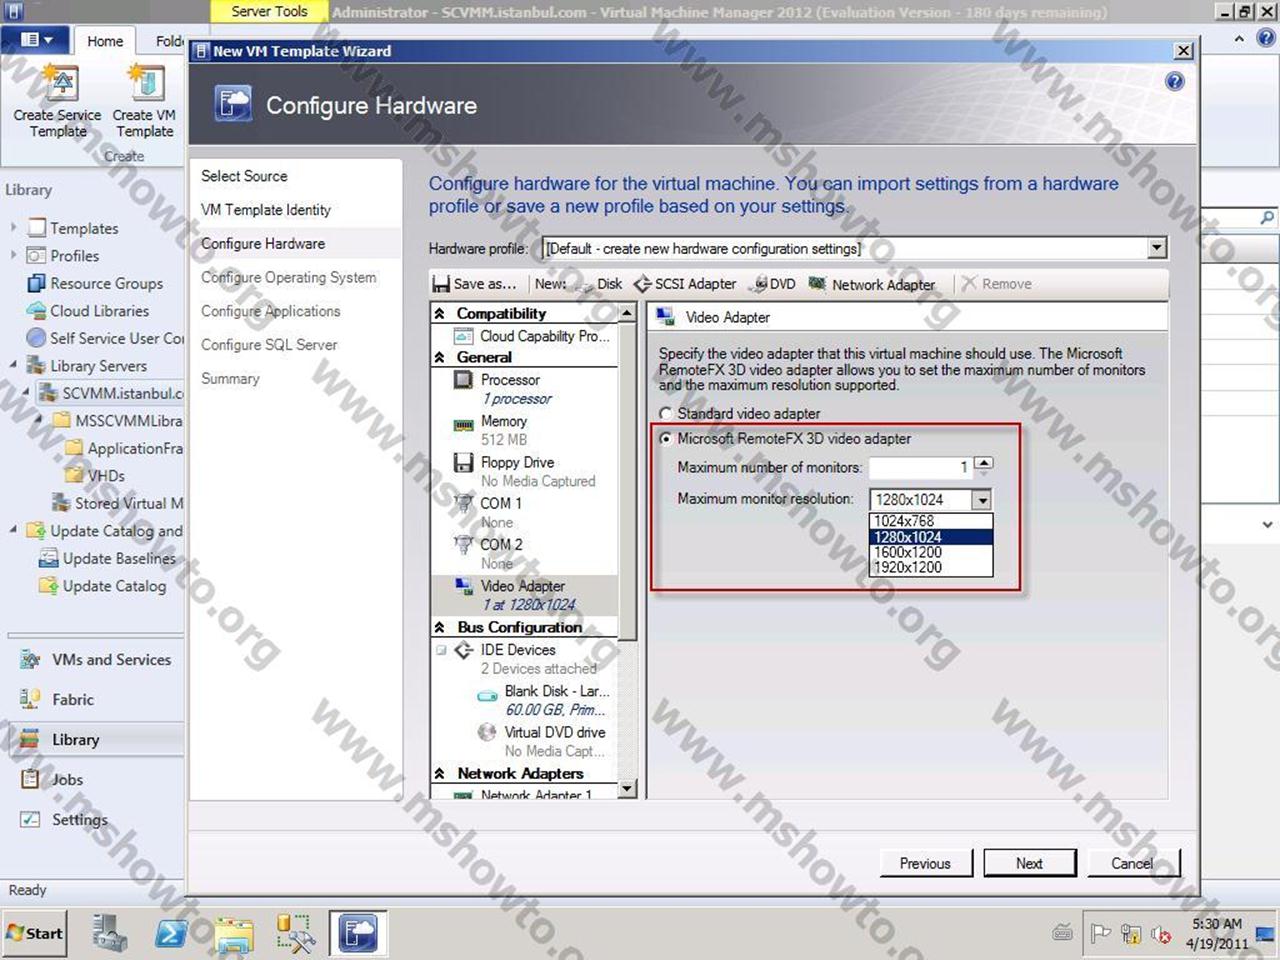Click the maximum number of monitors field
Image resolution: width=1280 pixels, height=960 pixels.
(920, 467)
